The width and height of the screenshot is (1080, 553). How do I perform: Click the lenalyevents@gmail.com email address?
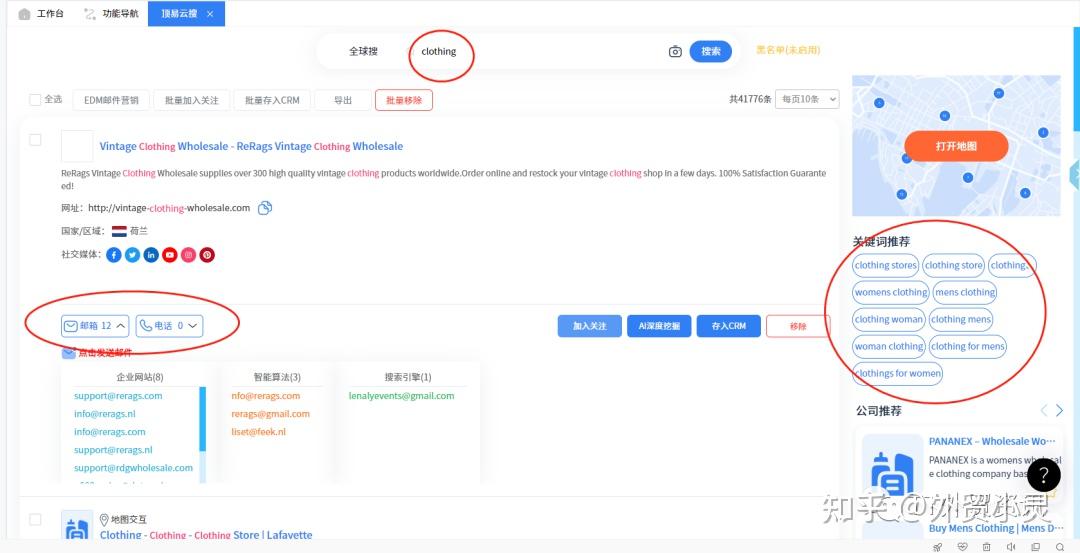tap(402, 395)
